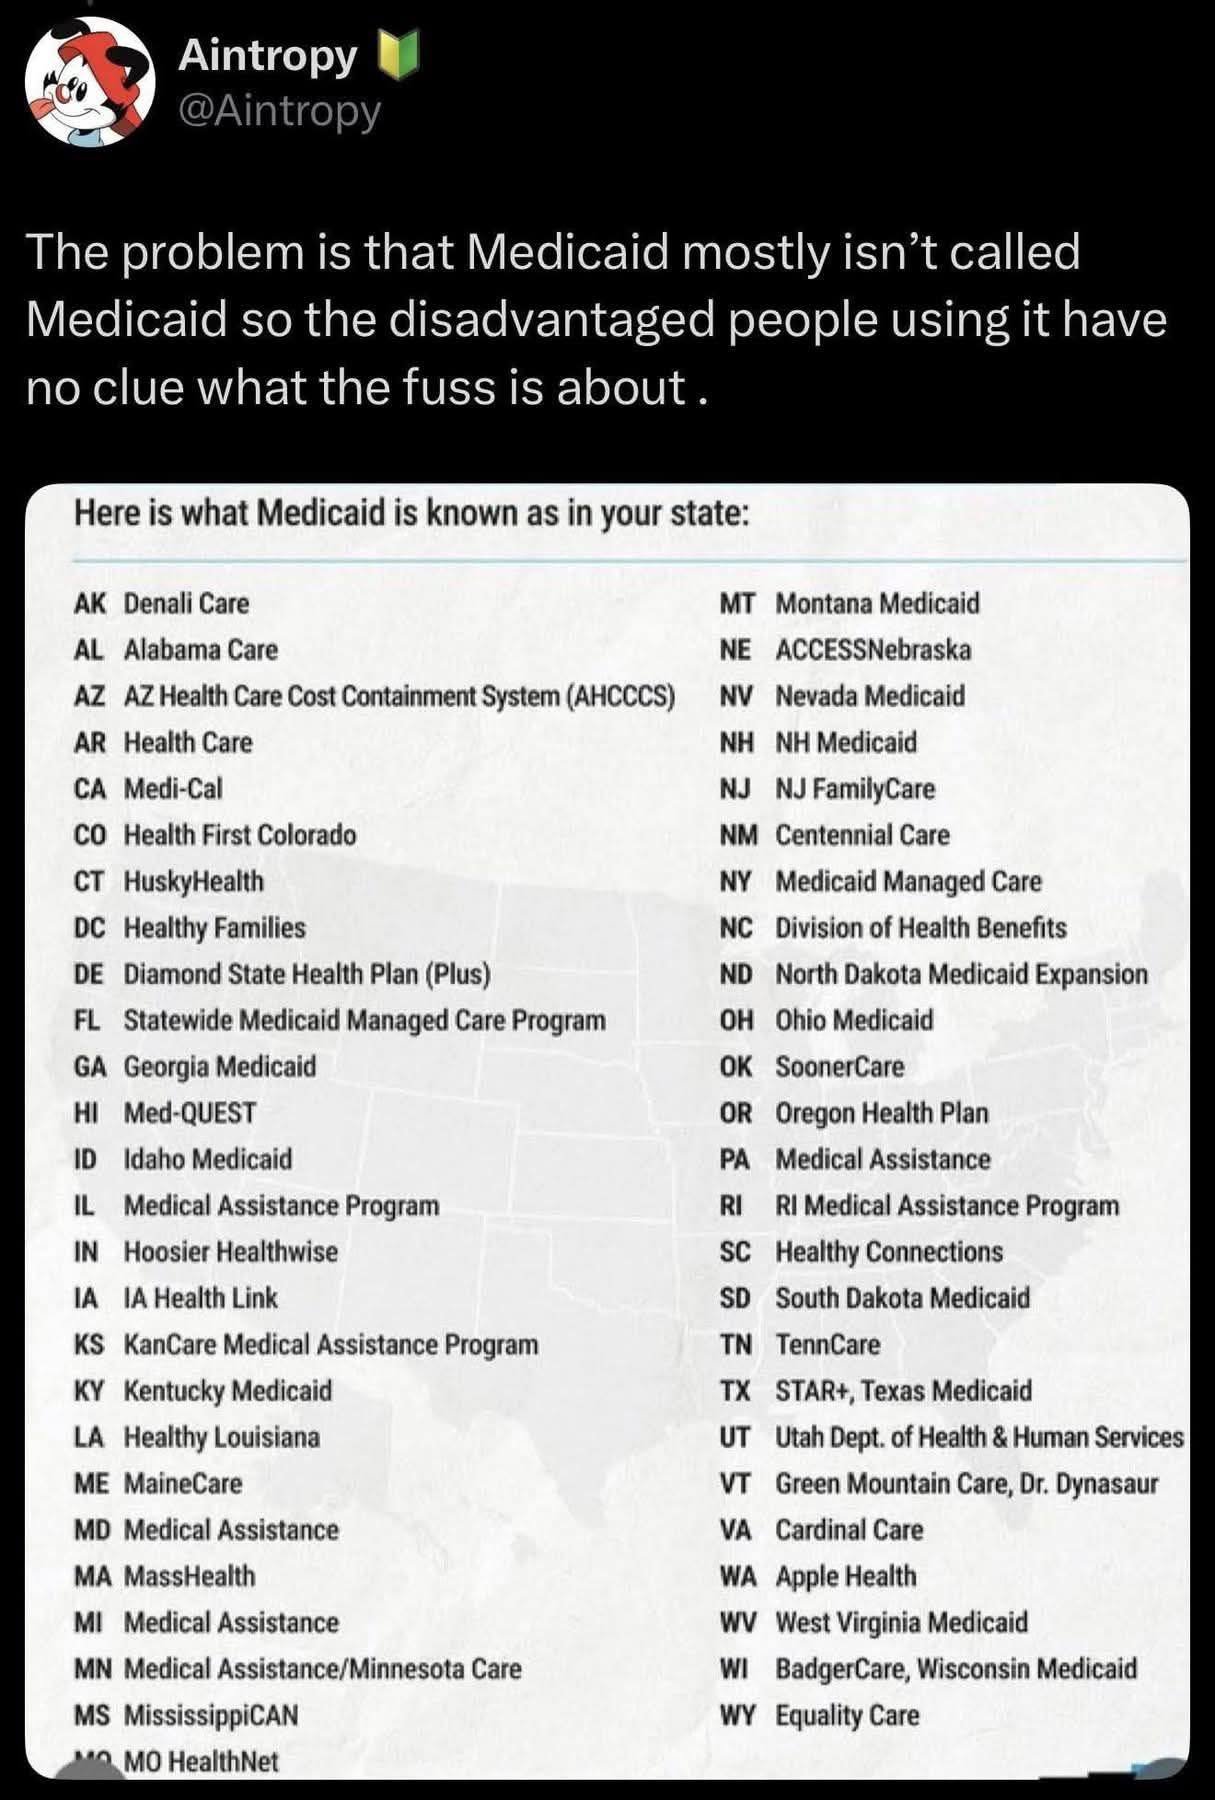
Task: Open the @Aintropy handle link
Action: [x=279, y=110]
